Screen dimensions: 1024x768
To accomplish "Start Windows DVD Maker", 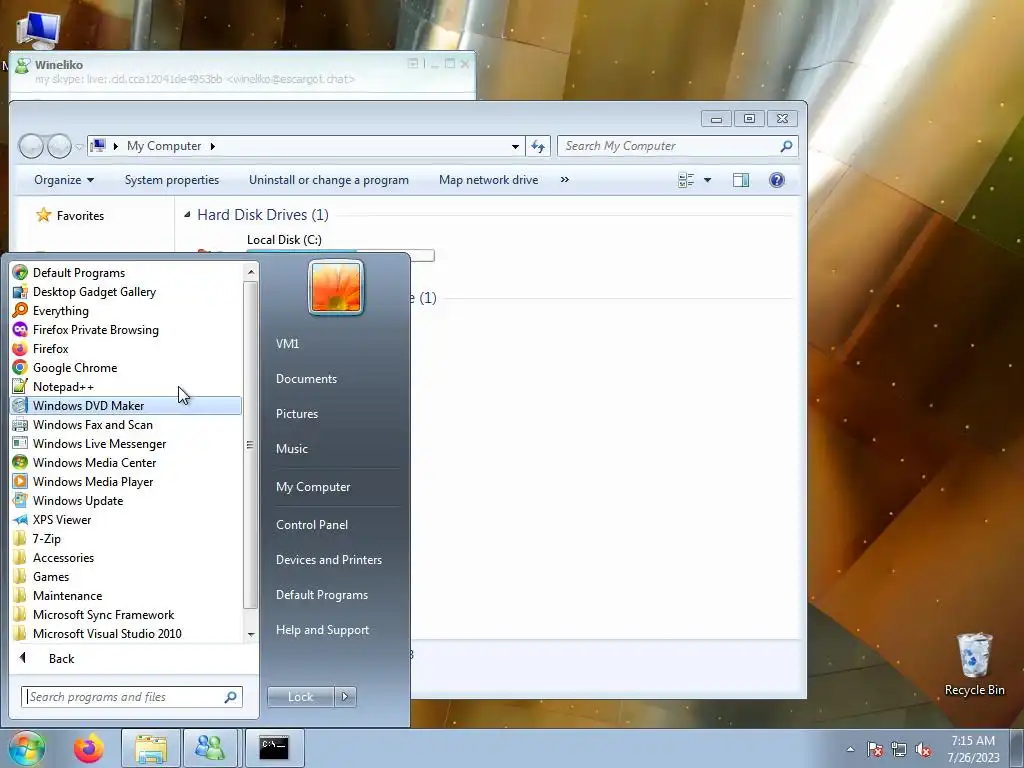I will pyautogui.click(x=126, y=406).
